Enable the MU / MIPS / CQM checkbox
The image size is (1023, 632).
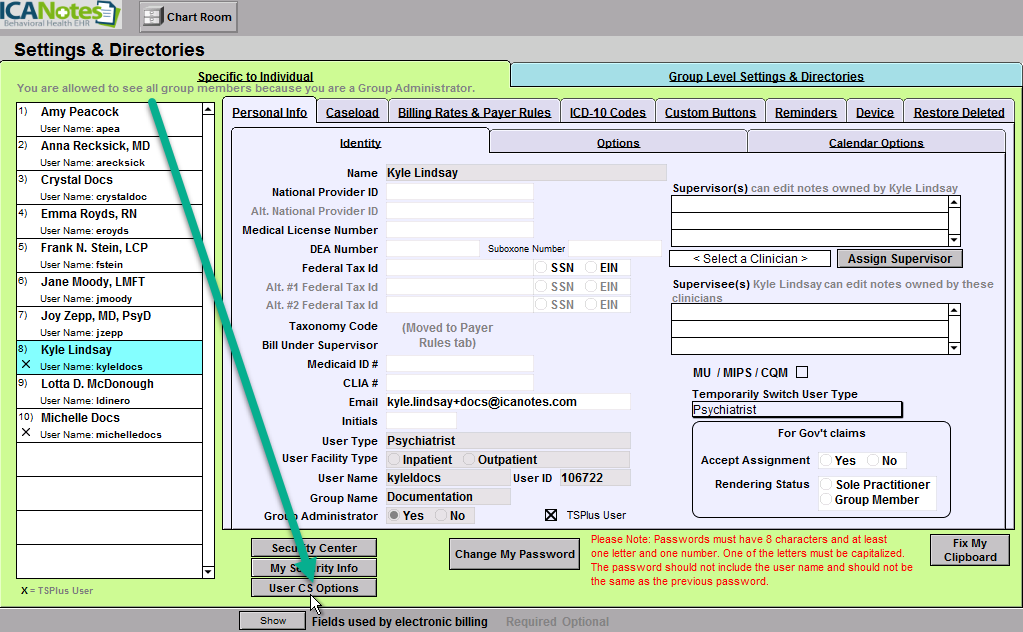point(801,373)
